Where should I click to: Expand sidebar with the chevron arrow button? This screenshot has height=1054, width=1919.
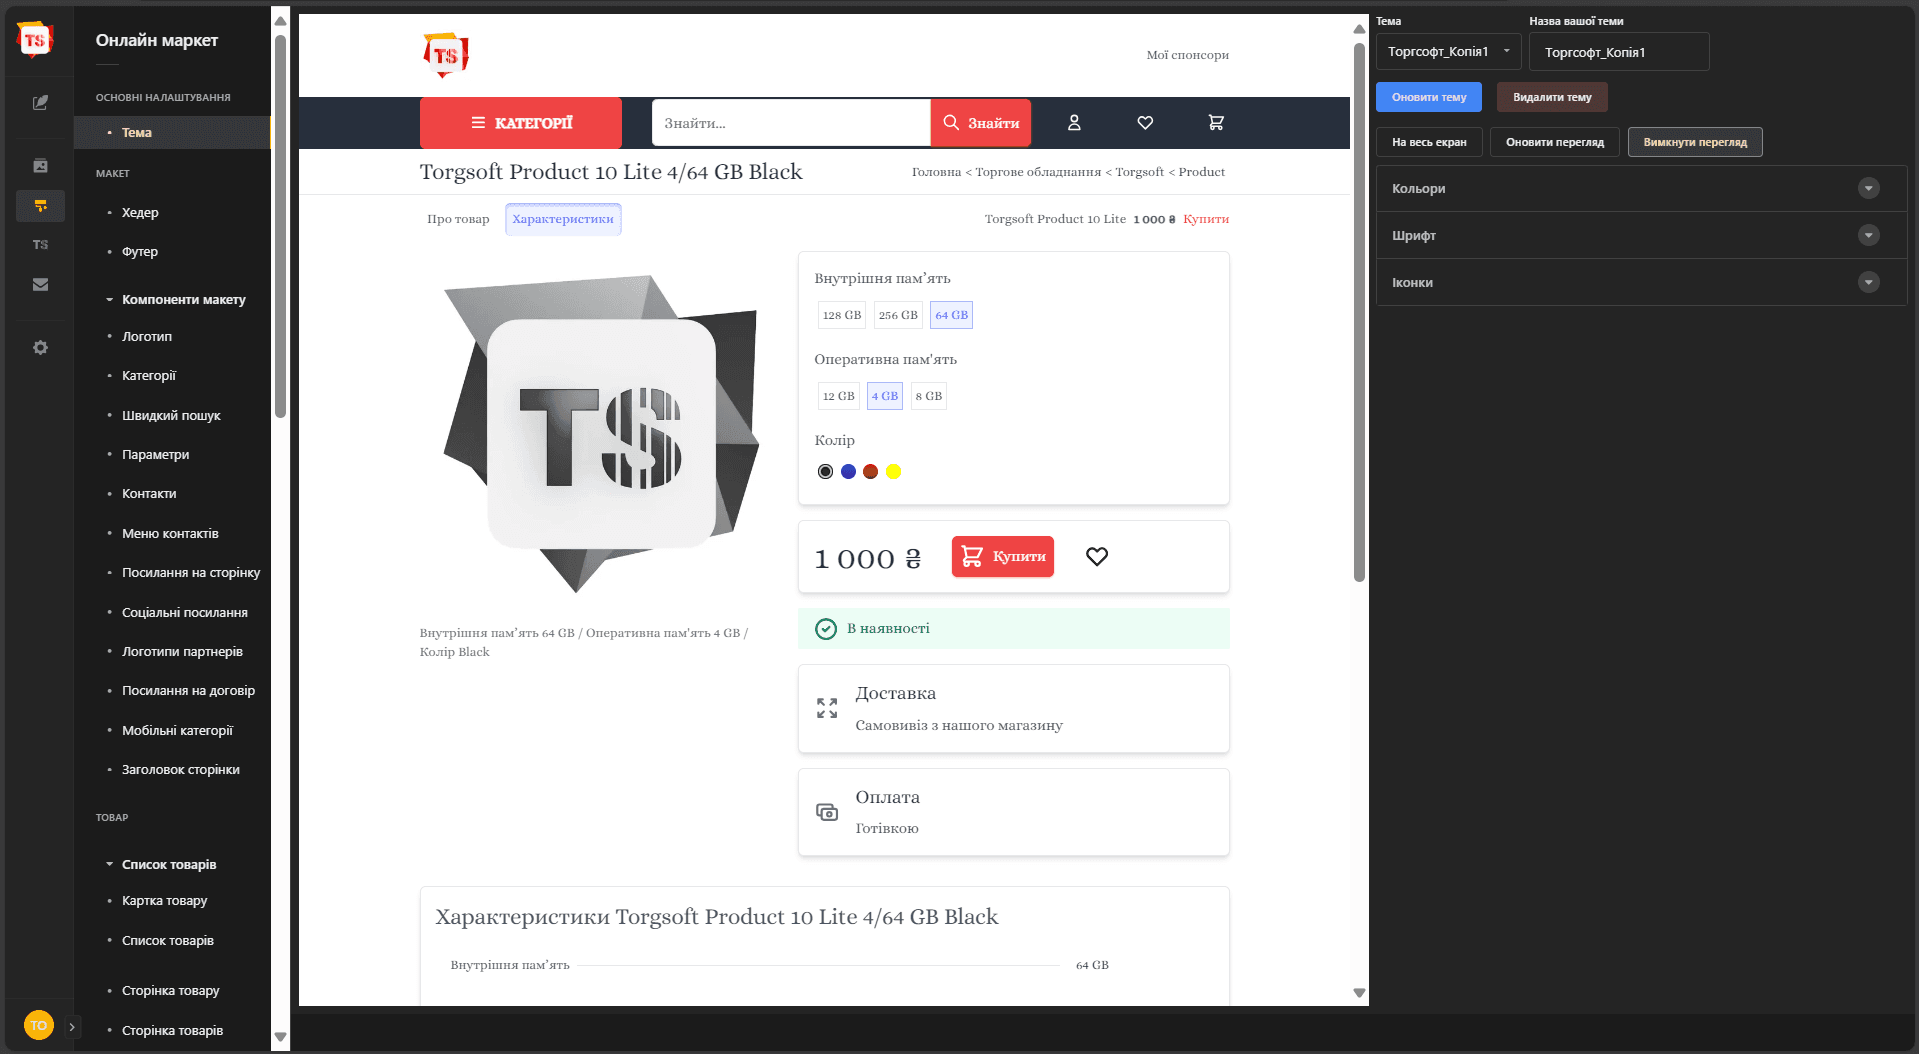click(x=72, y=1026)
